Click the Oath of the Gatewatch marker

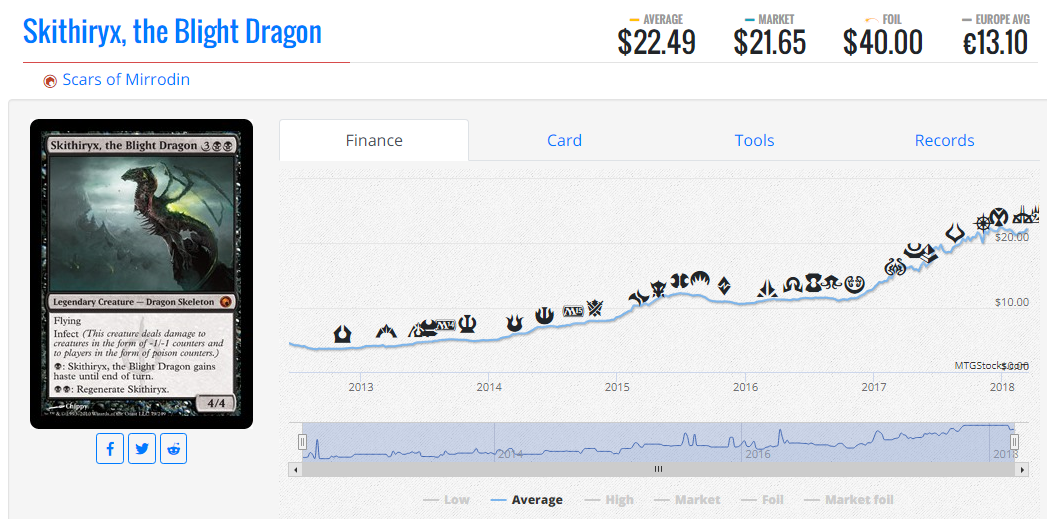click(767, 288)
